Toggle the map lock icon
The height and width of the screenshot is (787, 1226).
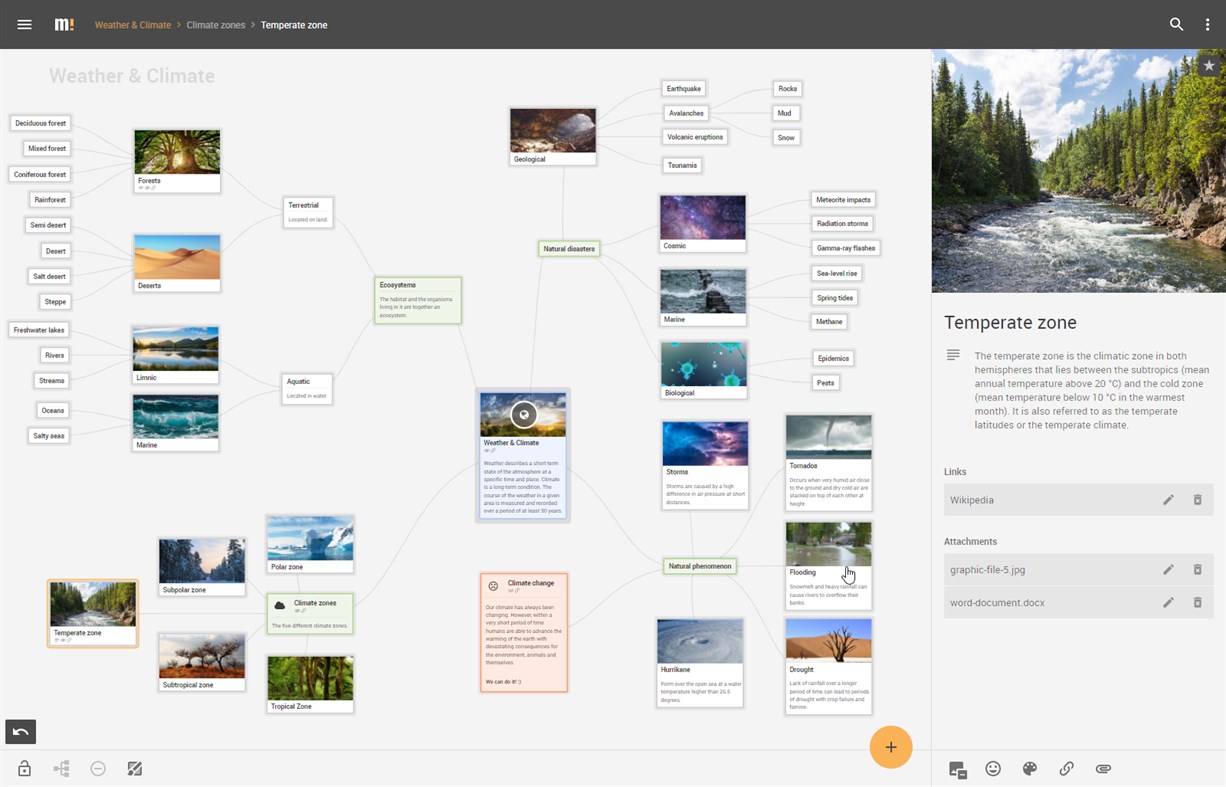[x=25, y=769]
